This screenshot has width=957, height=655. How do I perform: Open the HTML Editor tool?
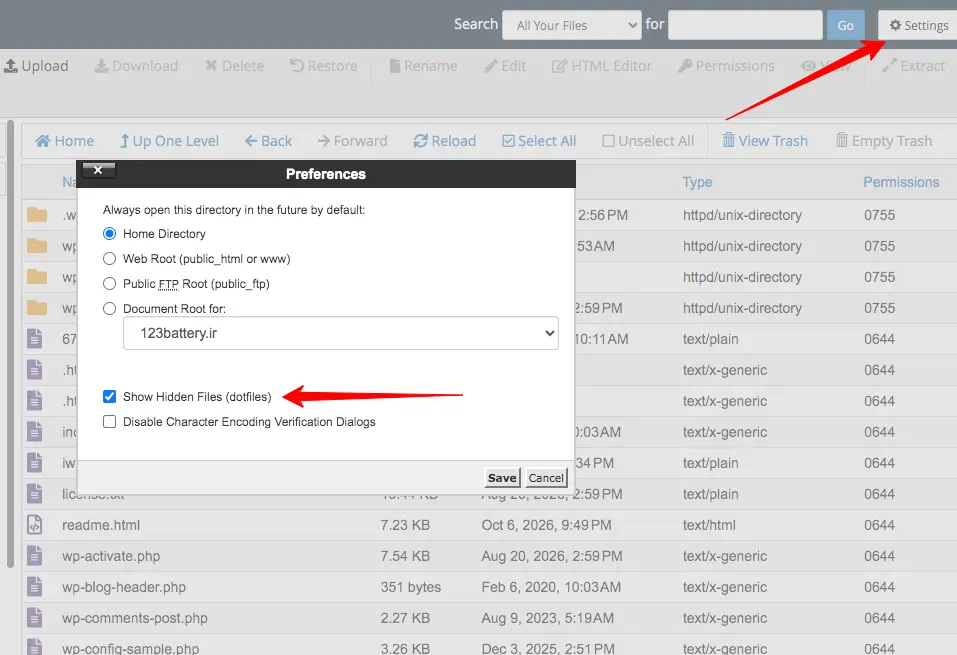point(602,66)
